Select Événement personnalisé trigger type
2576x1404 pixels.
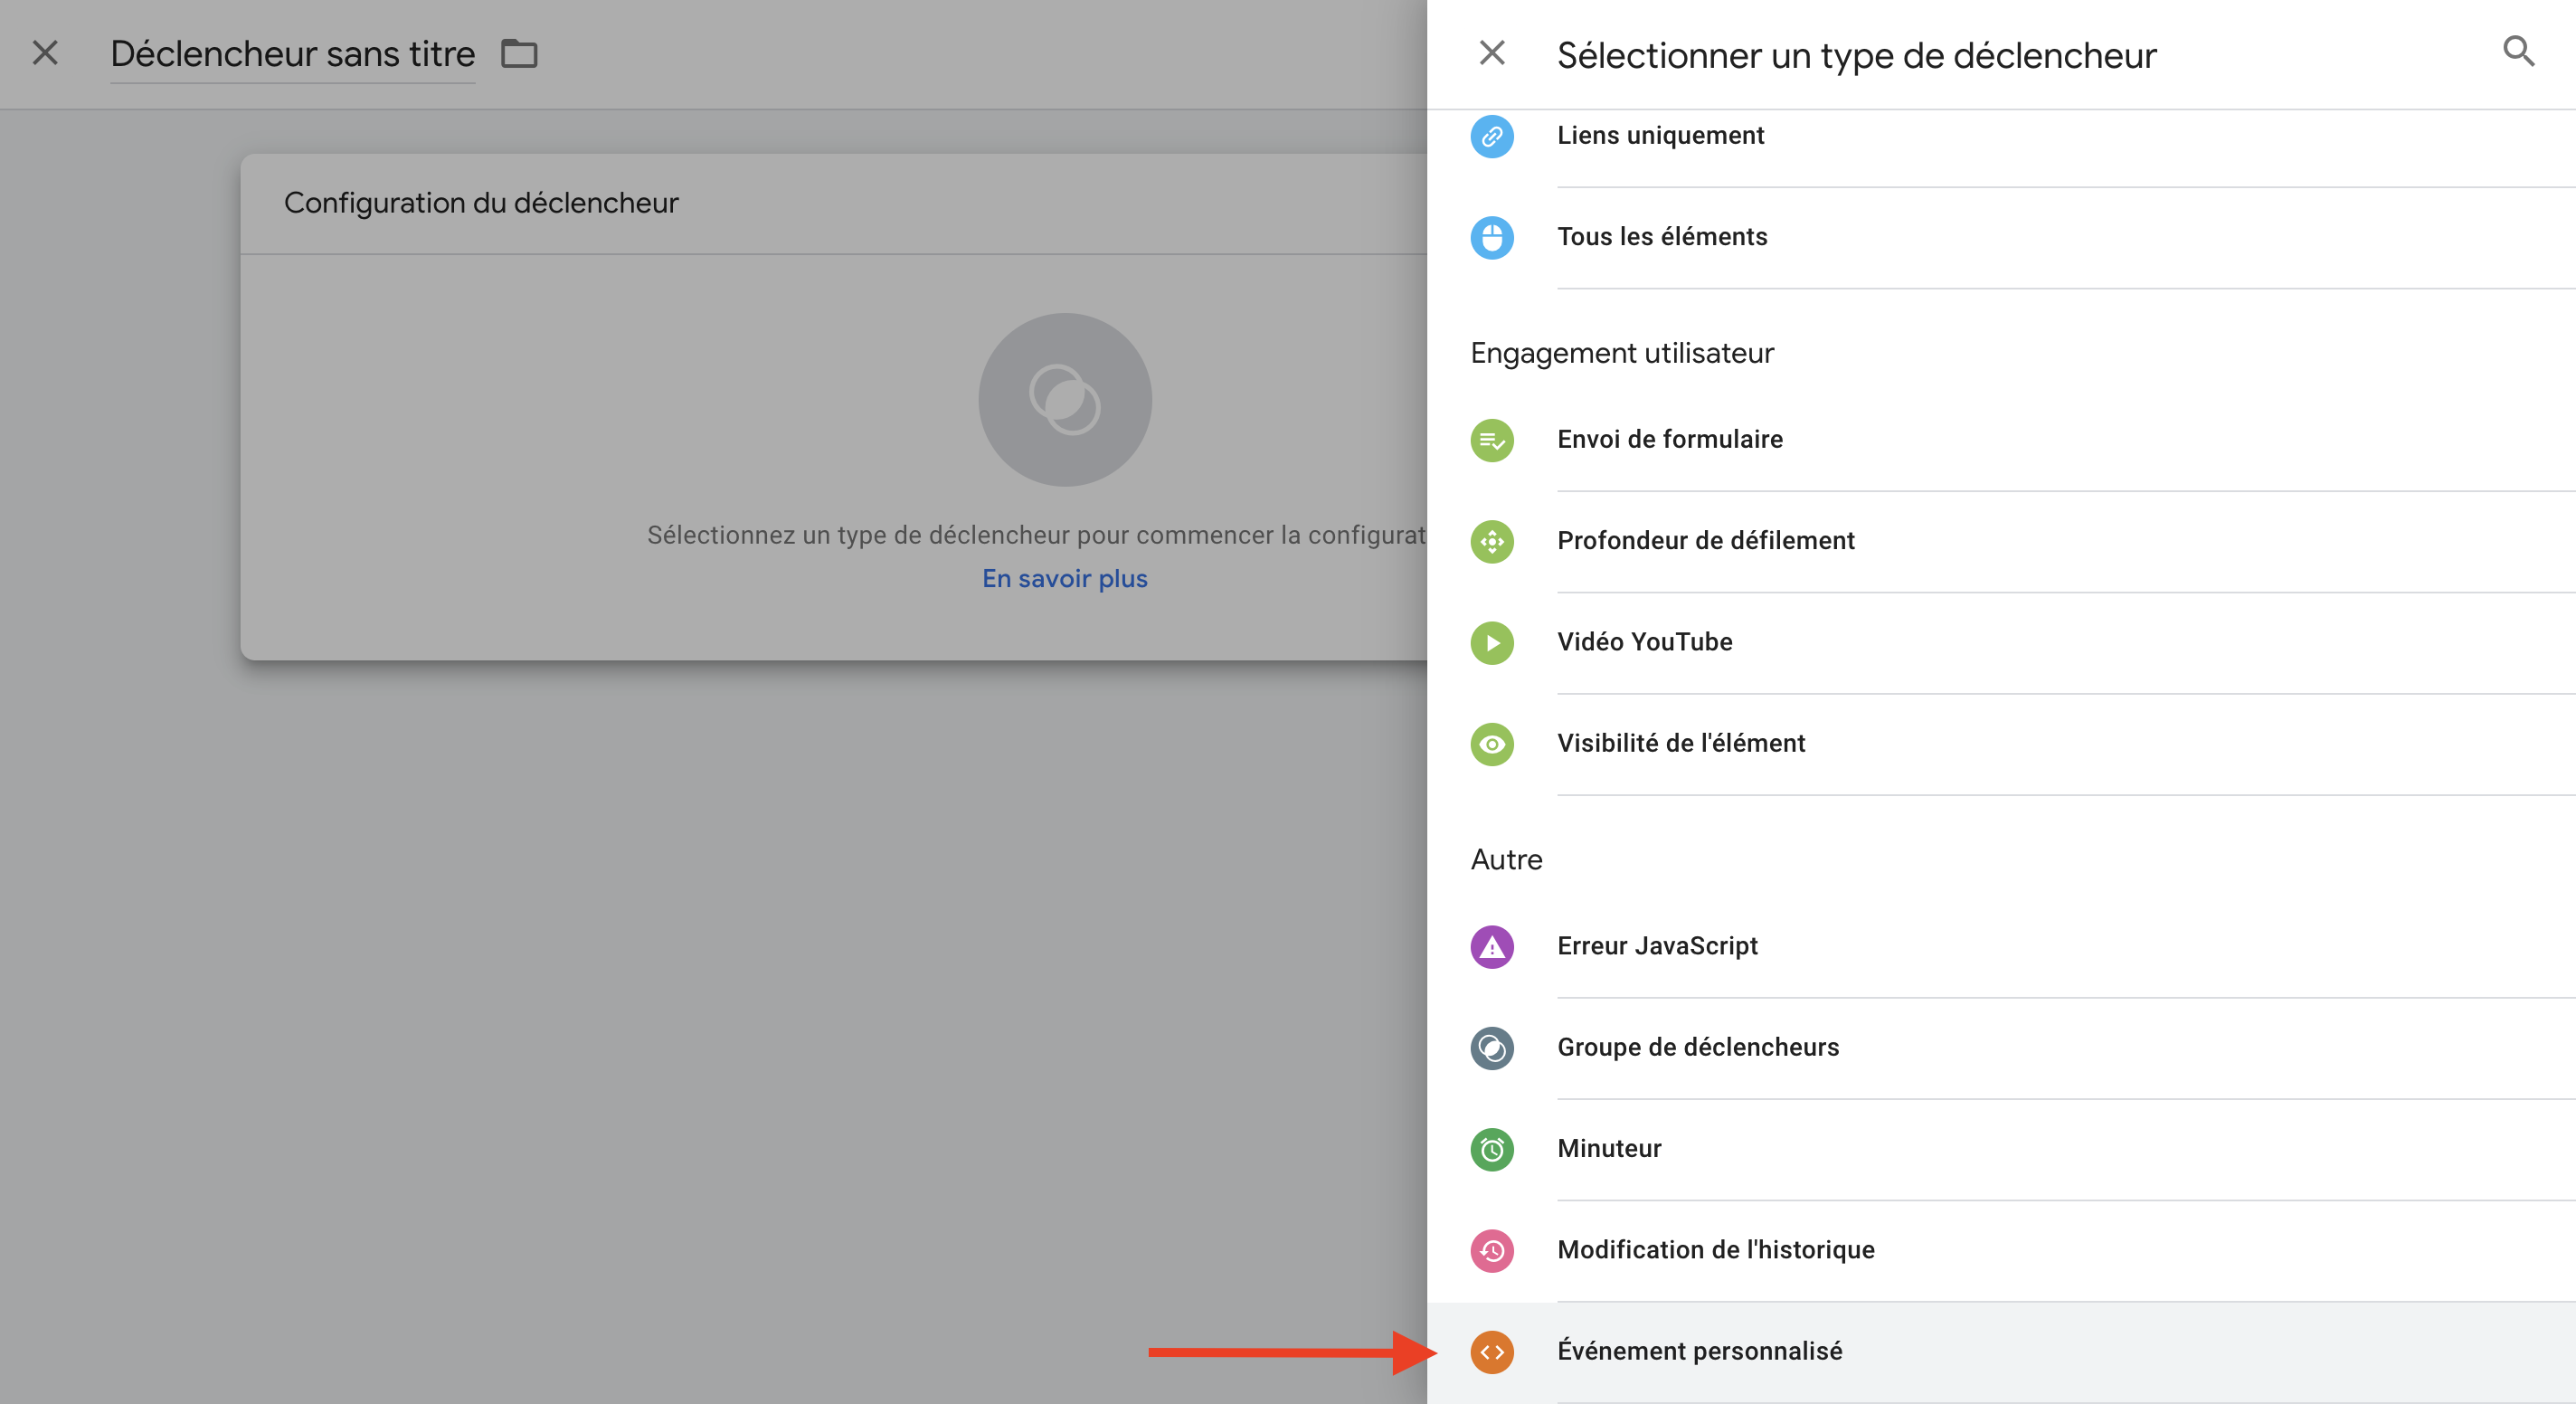pyautogui.click(x=1699, y=1351)
